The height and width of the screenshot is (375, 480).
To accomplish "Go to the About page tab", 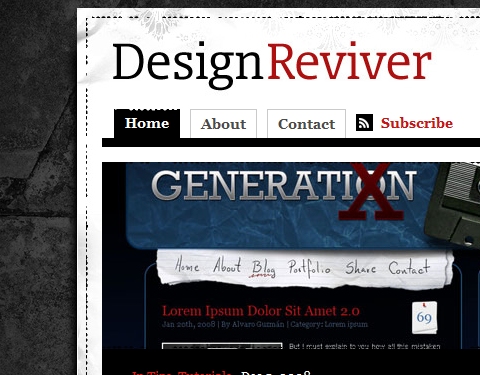I will click(x=223, y=124).
